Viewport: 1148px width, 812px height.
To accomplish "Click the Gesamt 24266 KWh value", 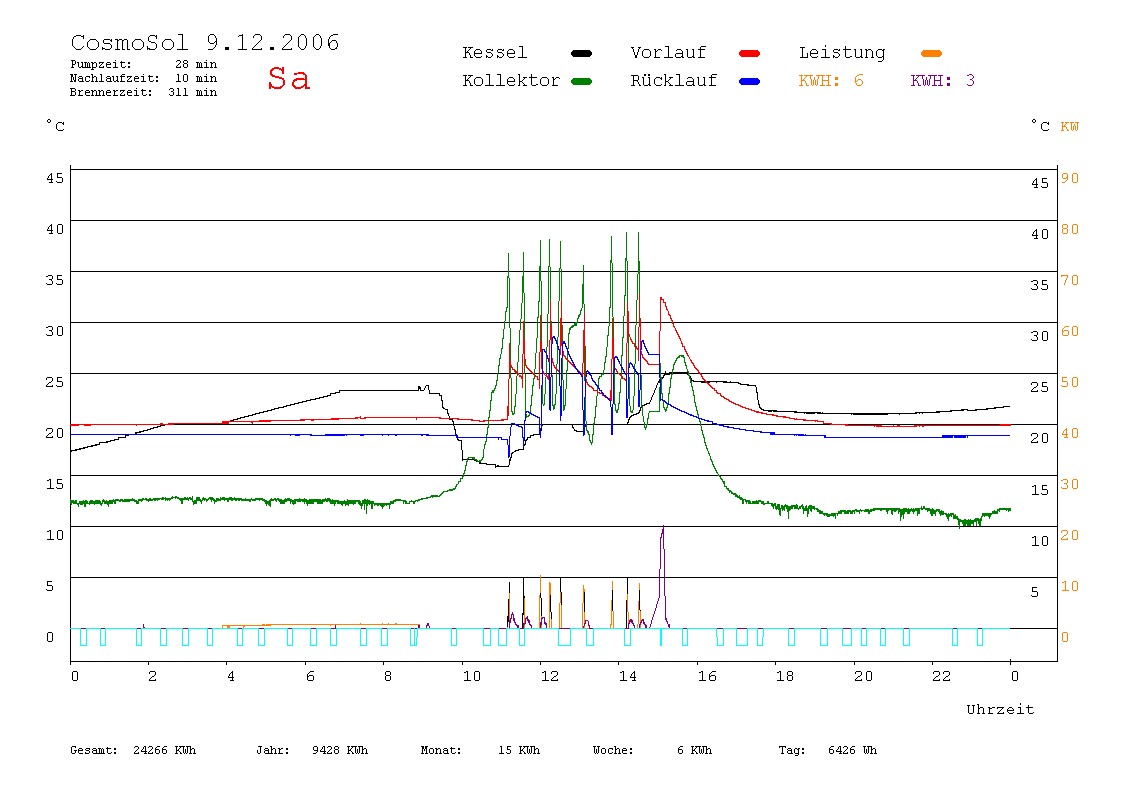I will [165, 750].
